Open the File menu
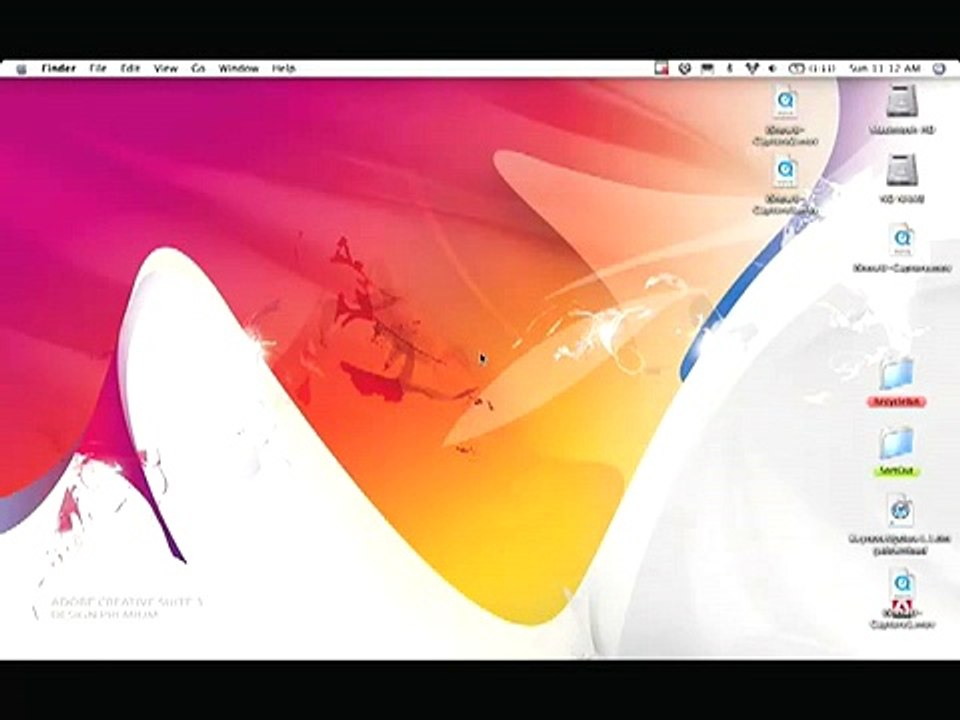 [98, 69]
